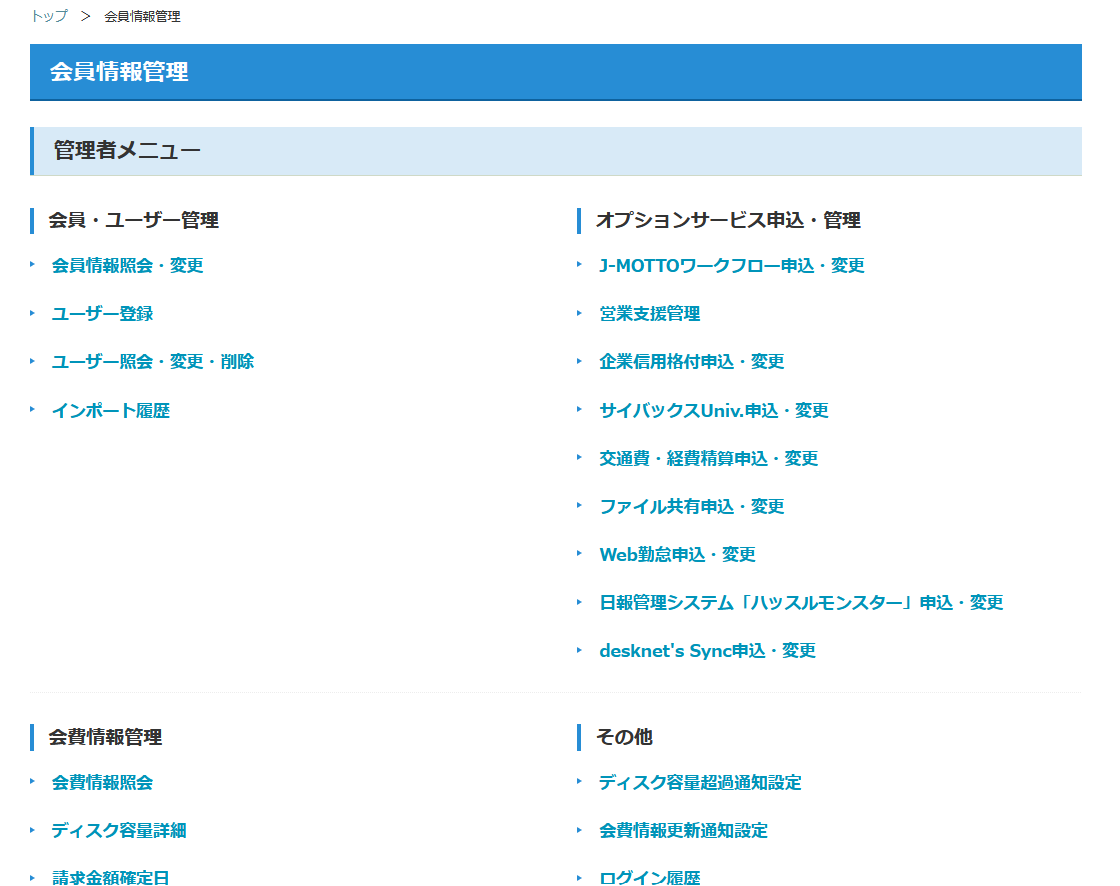This screenshot has width=1120, height=886.
Task: Open 交通費・経費精算申込・変更
Action: pos(709,459)
